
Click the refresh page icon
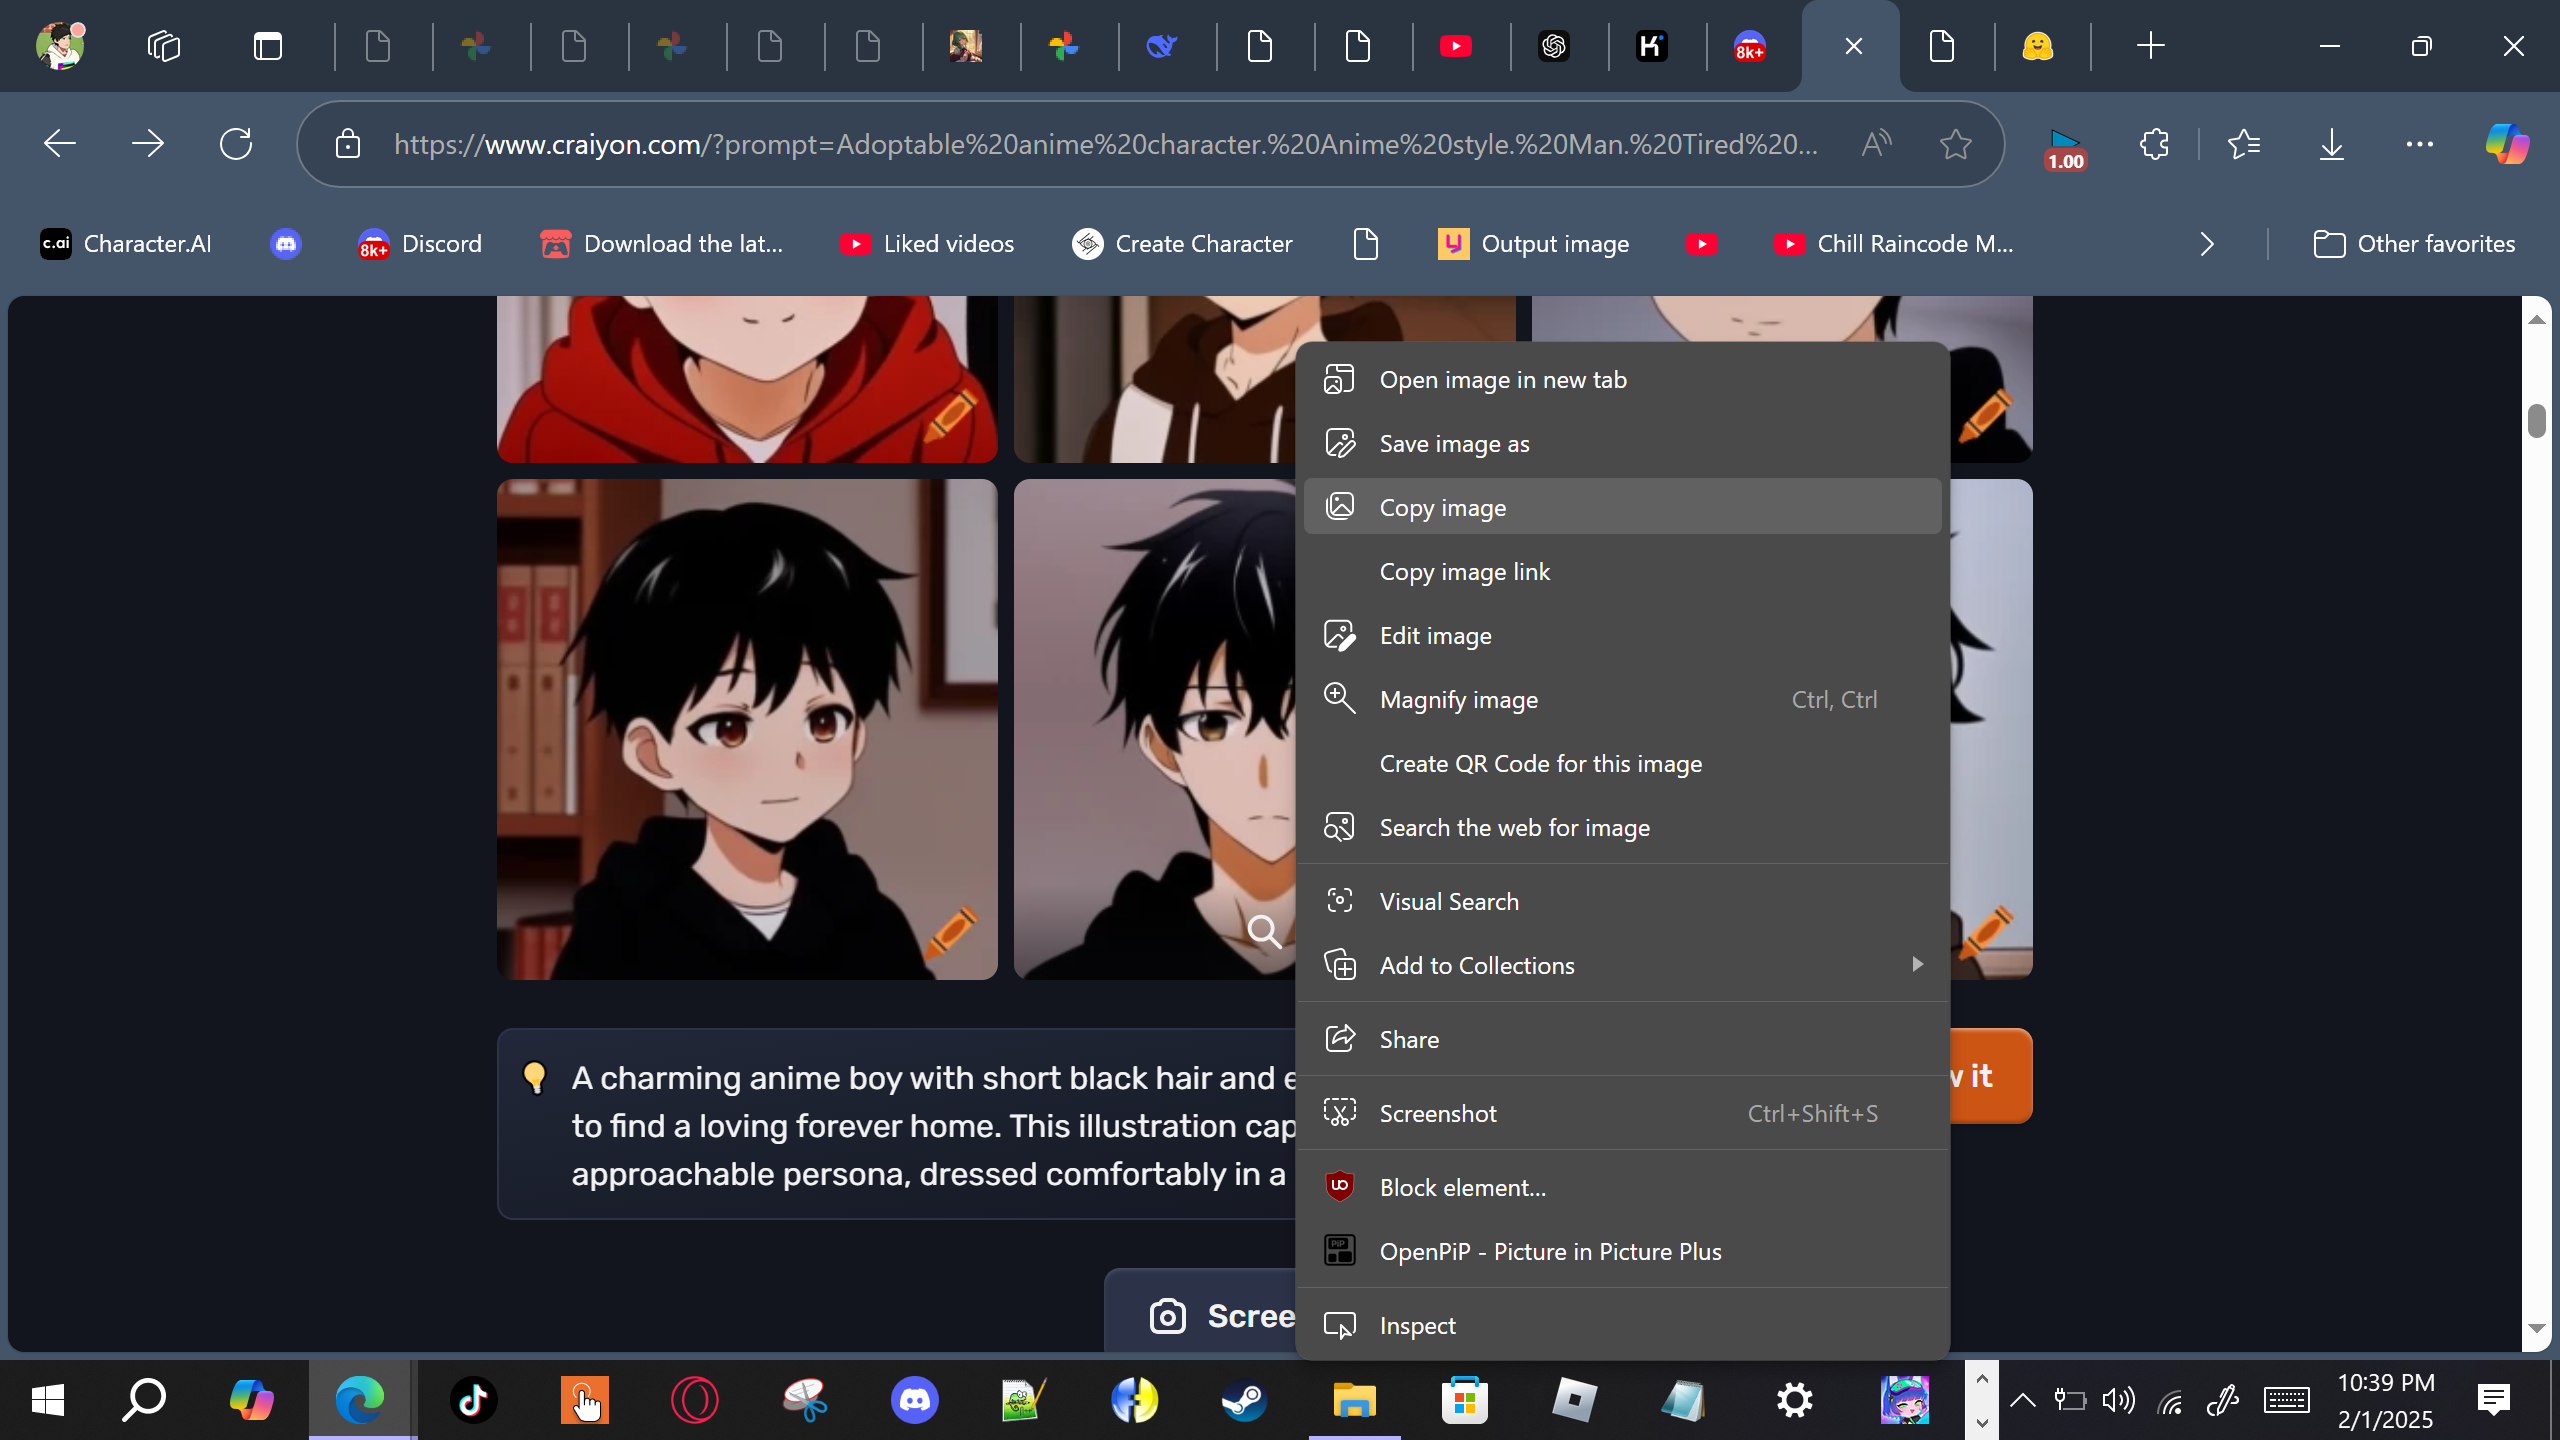pos(236,144)
